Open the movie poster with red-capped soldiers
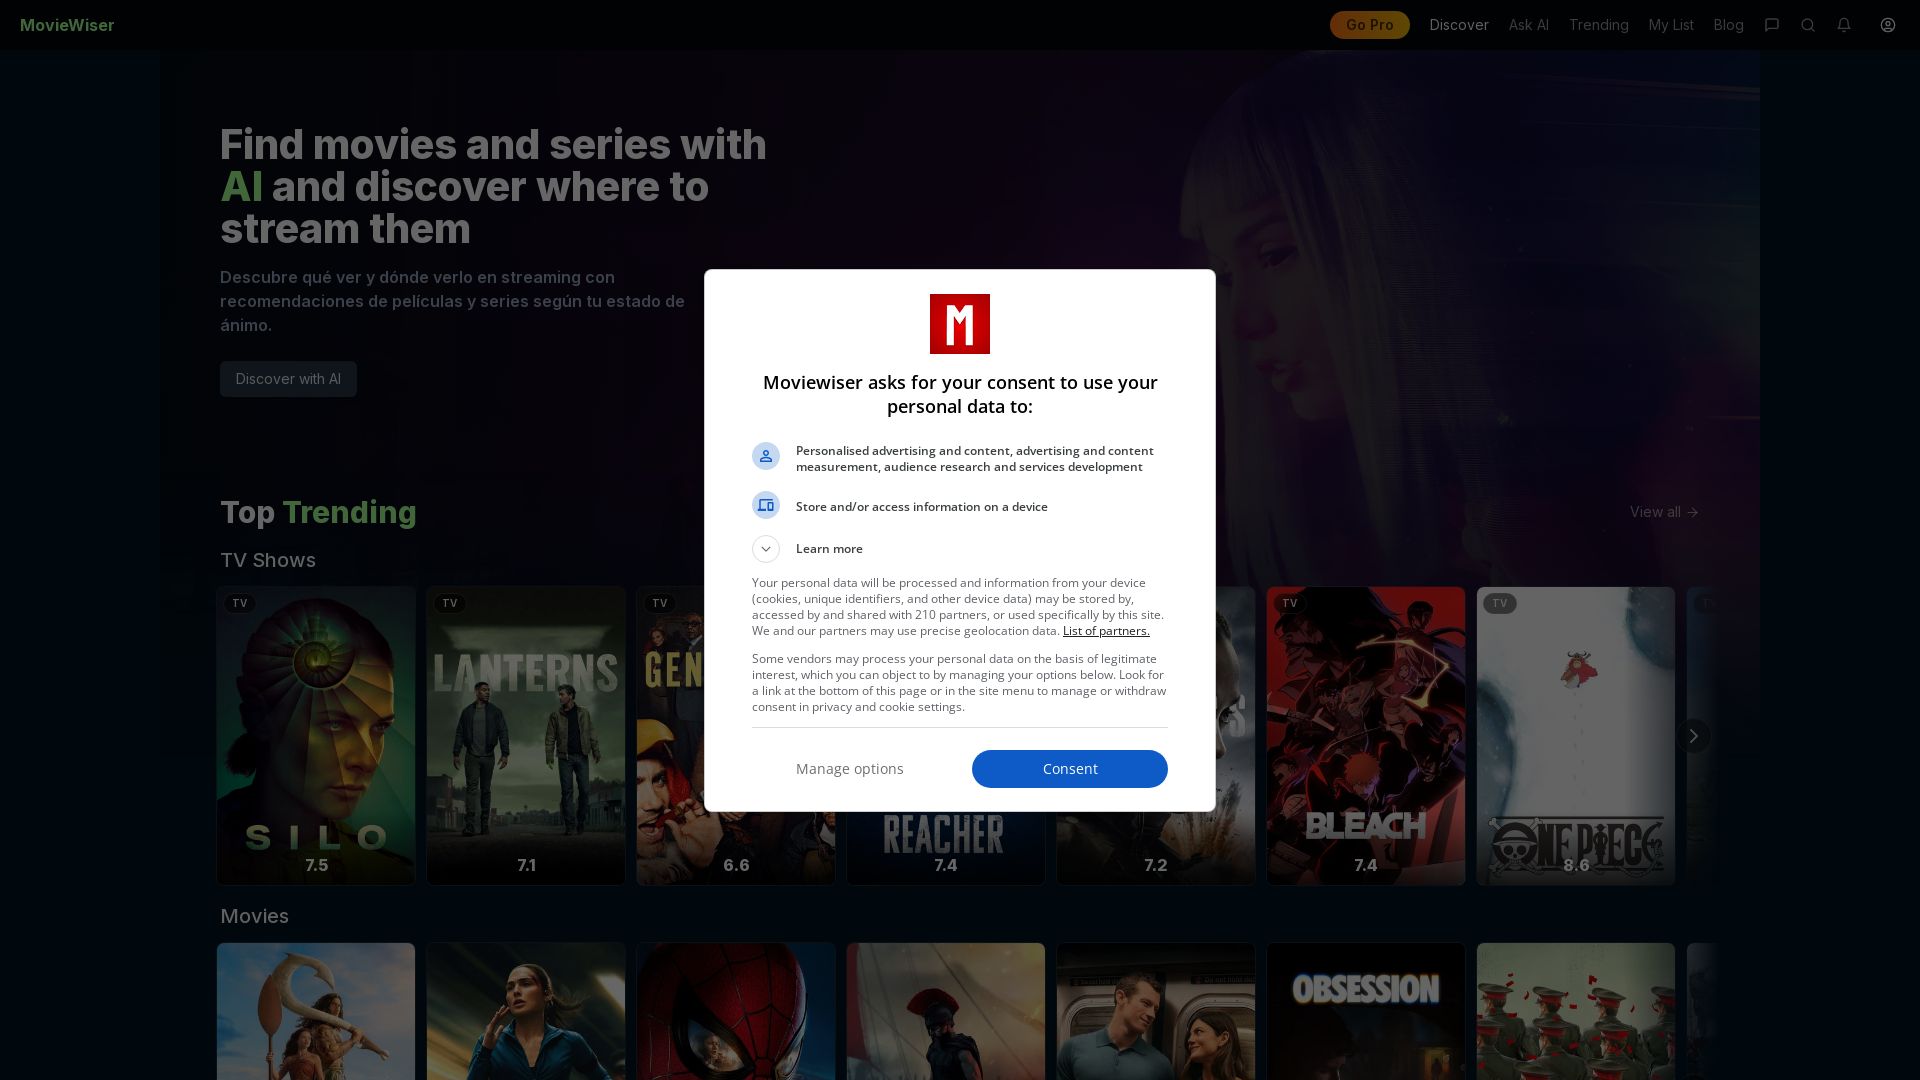The image size is (1920, 1080). click(x=1576, y=1011)
